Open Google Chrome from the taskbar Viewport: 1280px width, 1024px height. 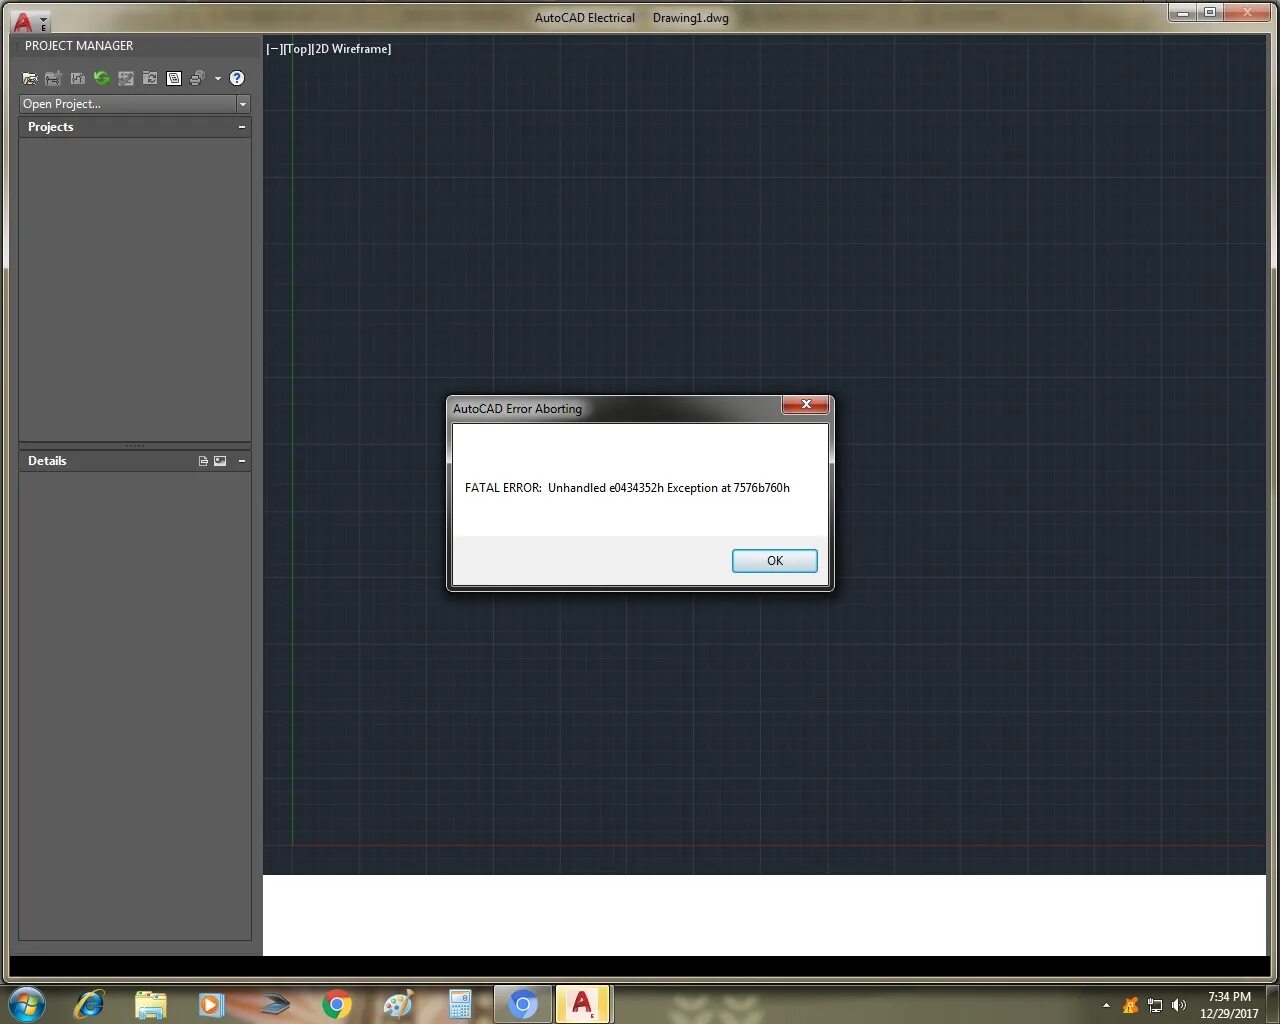pos(337,1004)
